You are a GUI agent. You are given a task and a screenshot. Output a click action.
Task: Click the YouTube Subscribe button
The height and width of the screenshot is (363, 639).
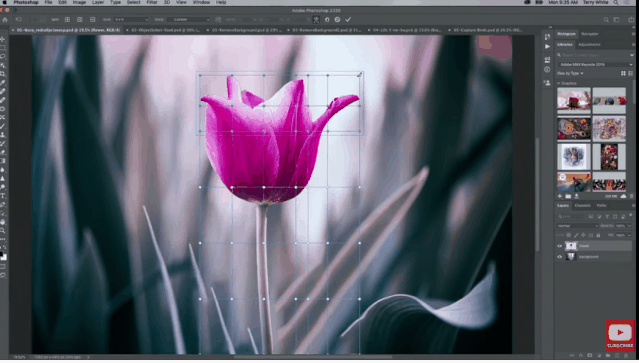(620, 335)
